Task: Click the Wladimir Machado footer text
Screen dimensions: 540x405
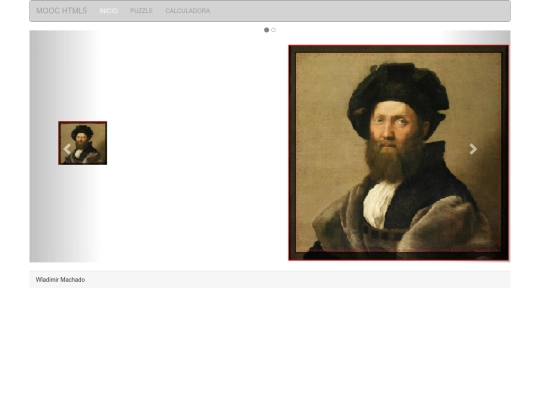Action: pos(60,280)
